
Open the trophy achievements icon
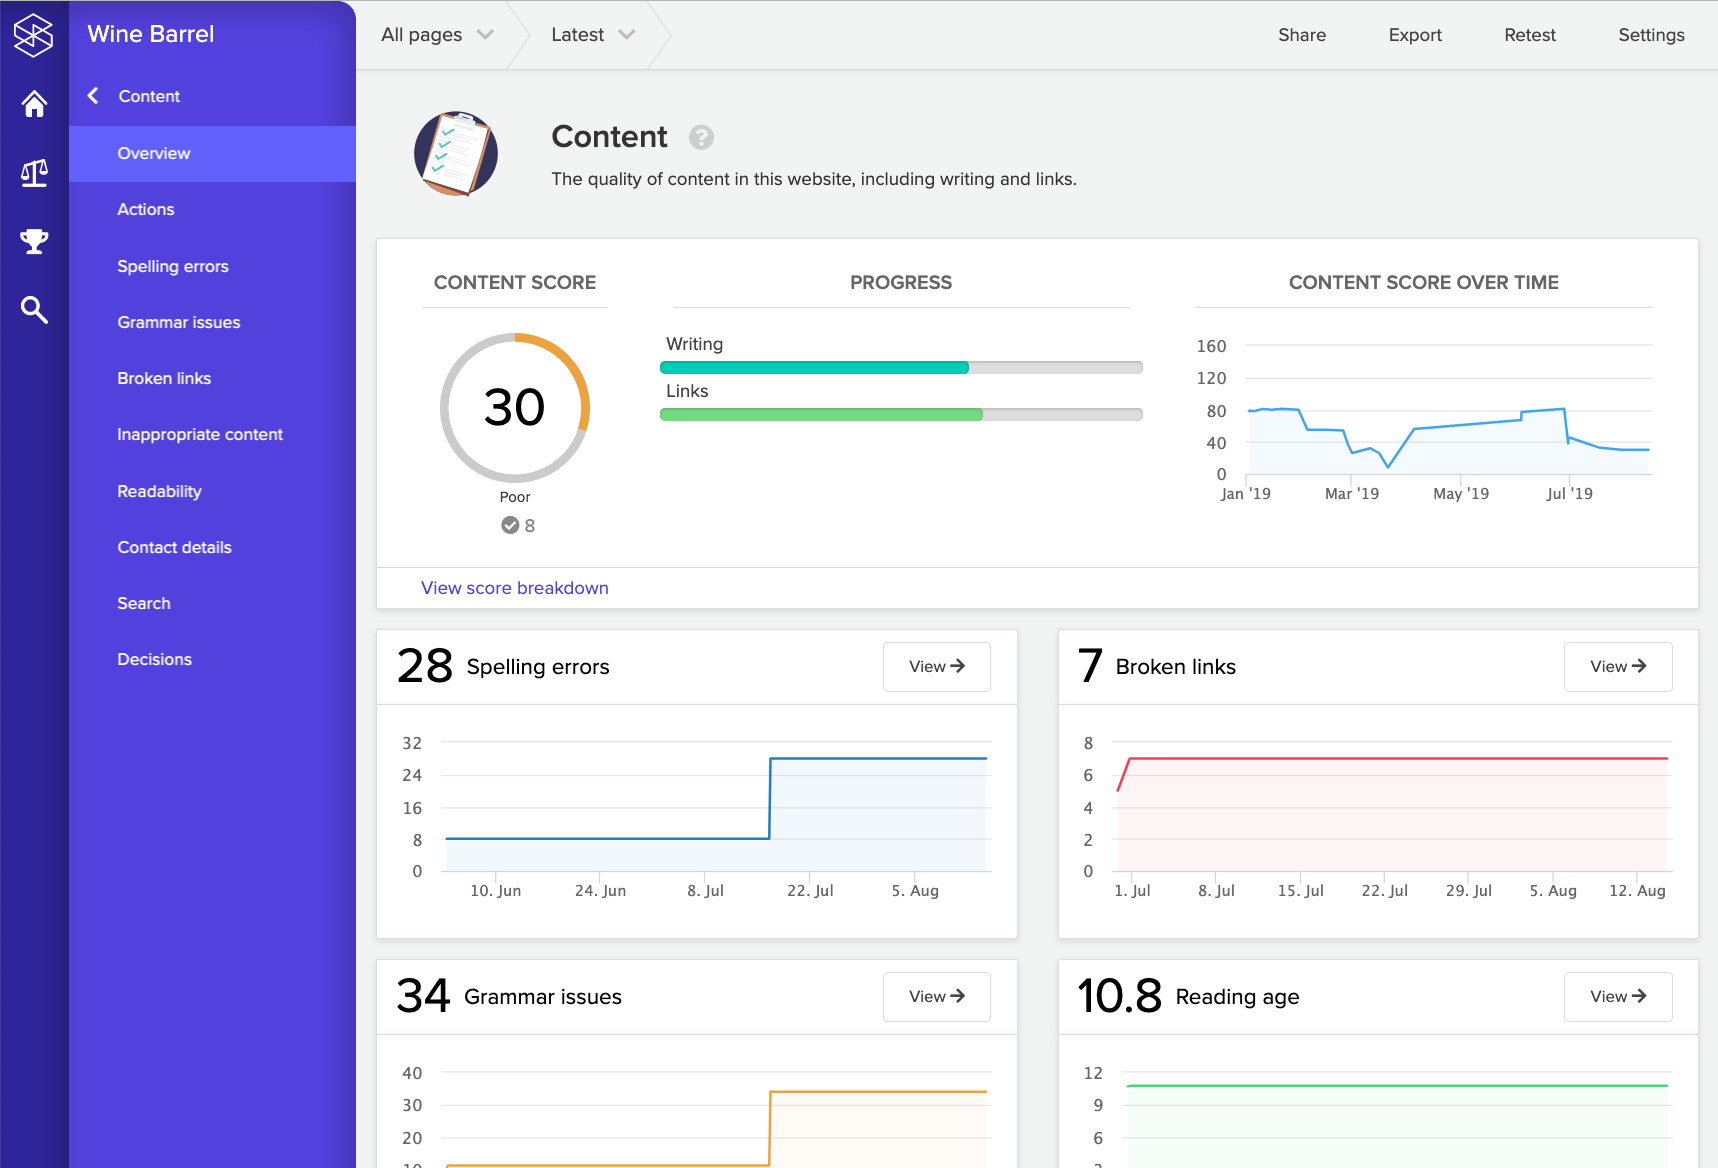click(34, 241)
